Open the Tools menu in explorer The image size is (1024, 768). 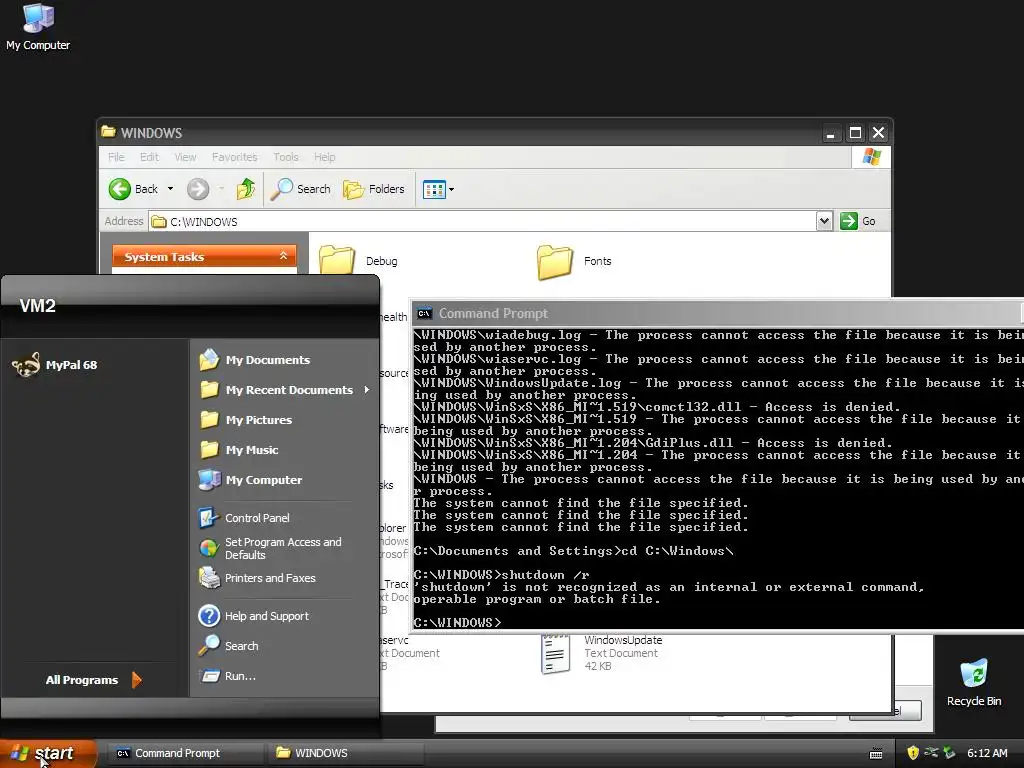point(285,157)
